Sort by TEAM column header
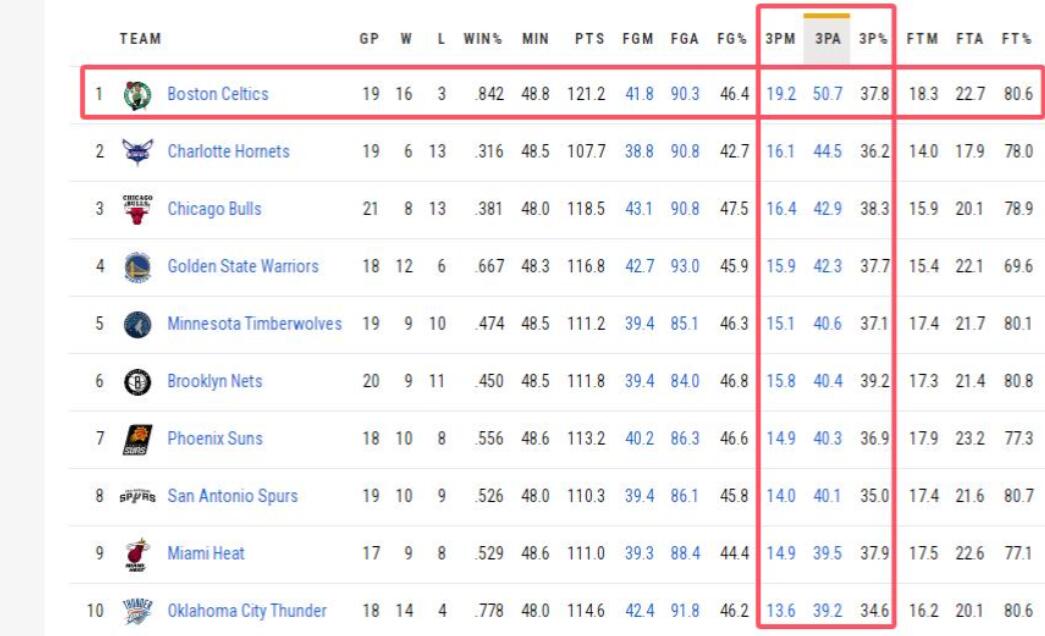1045x636 pixels. coord(140,39)
